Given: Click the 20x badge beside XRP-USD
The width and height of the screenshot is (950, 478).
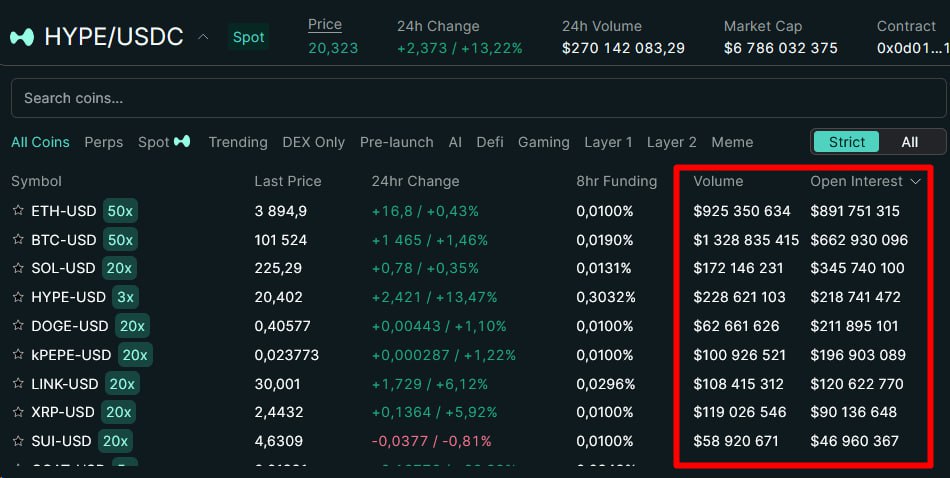Looking at the screenshot, I should point(118,412).
